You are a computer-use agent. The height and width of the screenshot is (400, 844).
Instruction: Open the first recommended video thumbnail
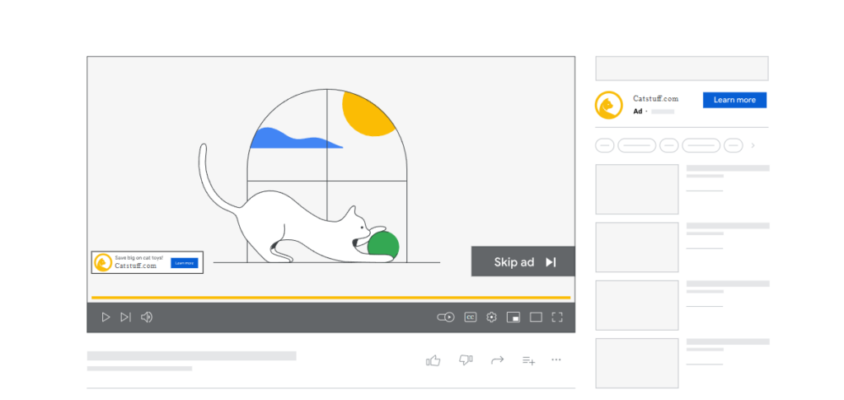coord(637,189)
